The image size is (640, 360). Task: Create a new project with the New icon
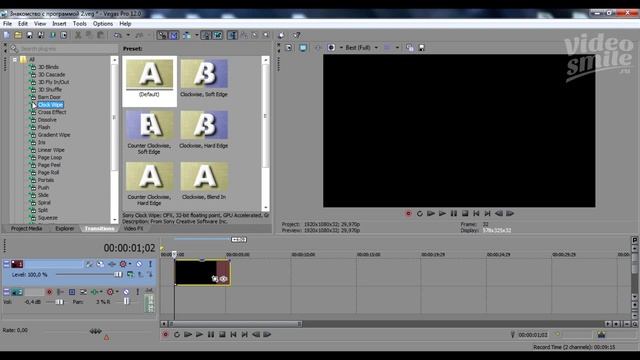point(7,36)
